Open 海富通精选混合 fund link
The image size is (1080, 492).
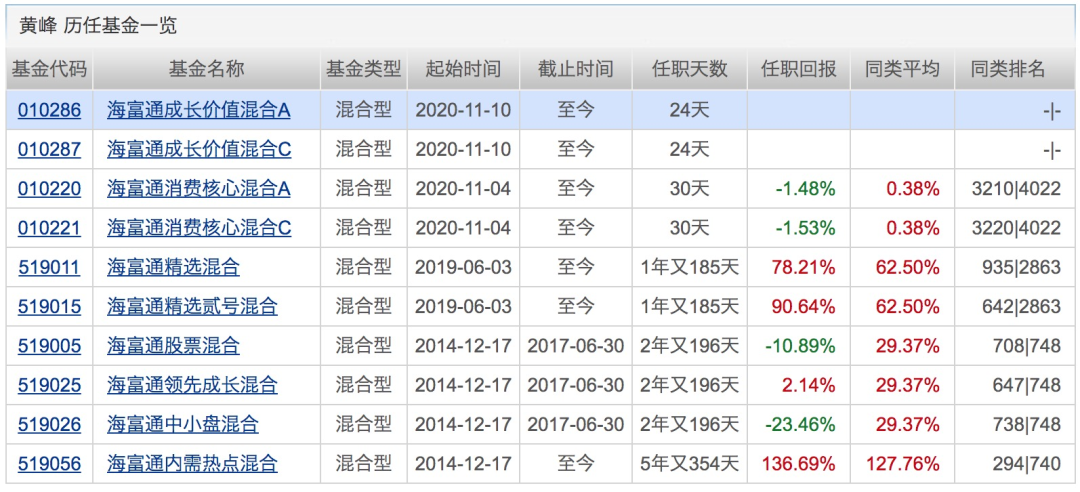pos(174,267)
